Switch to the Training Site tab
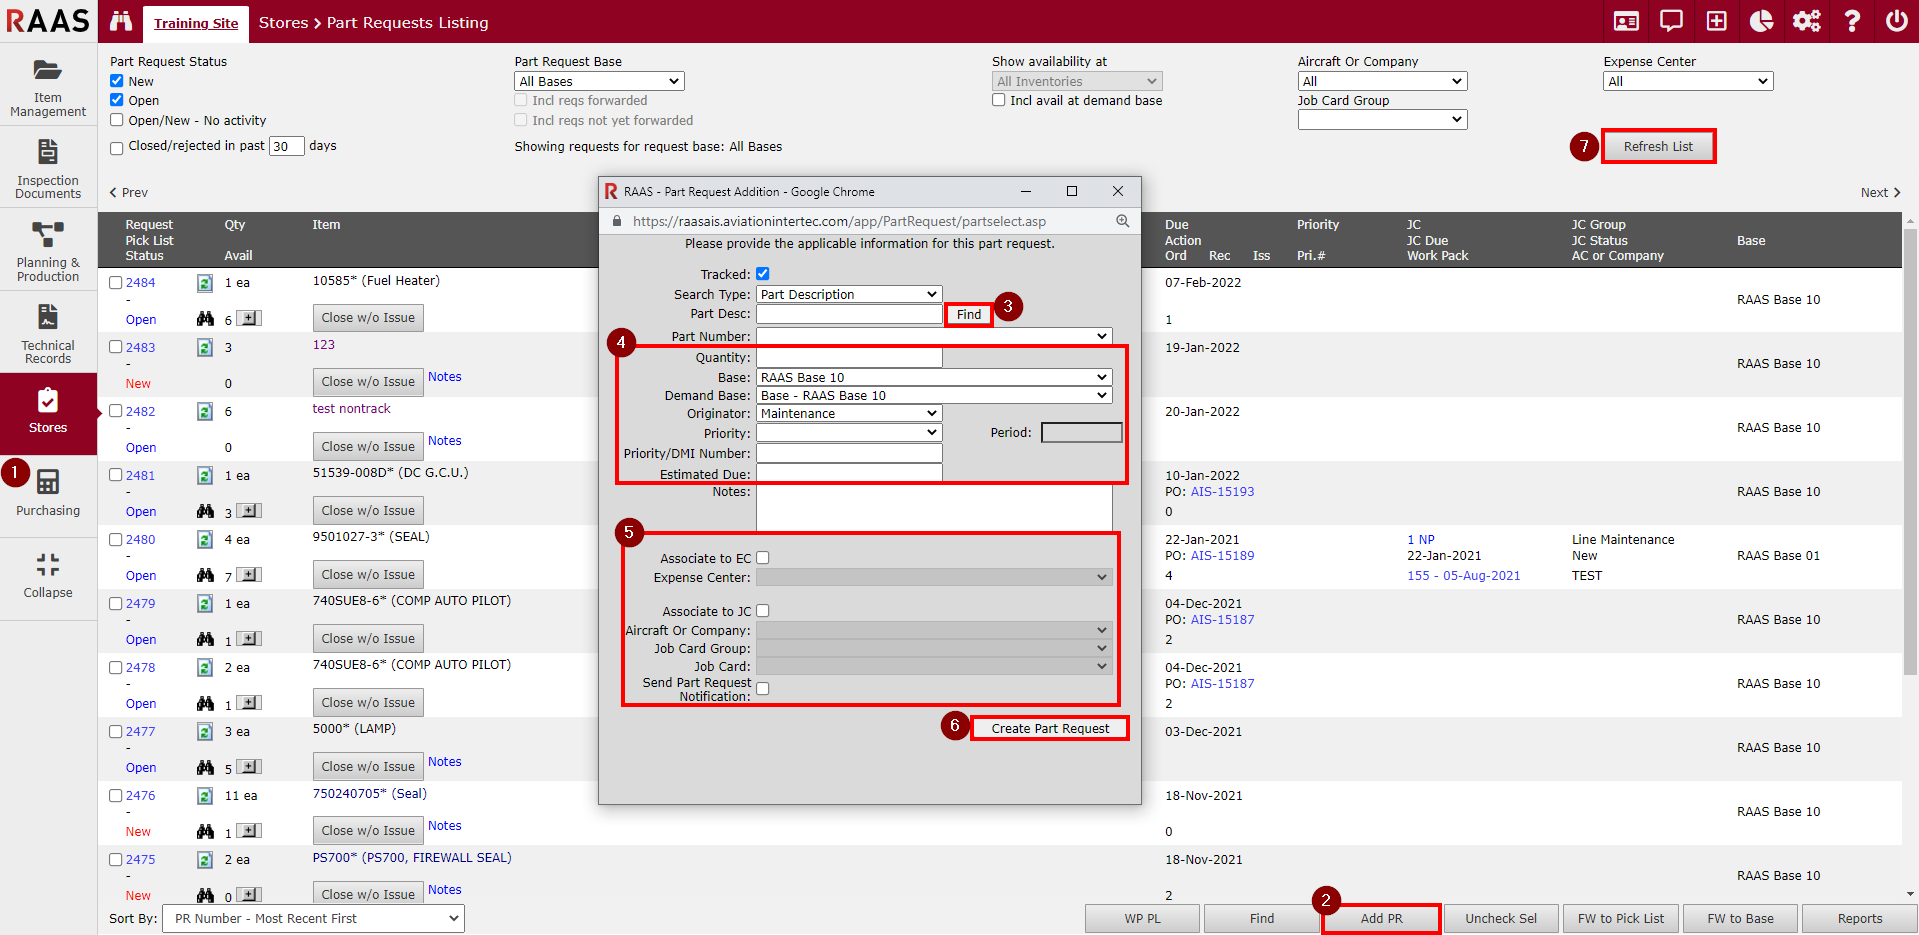Viewport: 1919px width, 935px height. pos(195,21)
